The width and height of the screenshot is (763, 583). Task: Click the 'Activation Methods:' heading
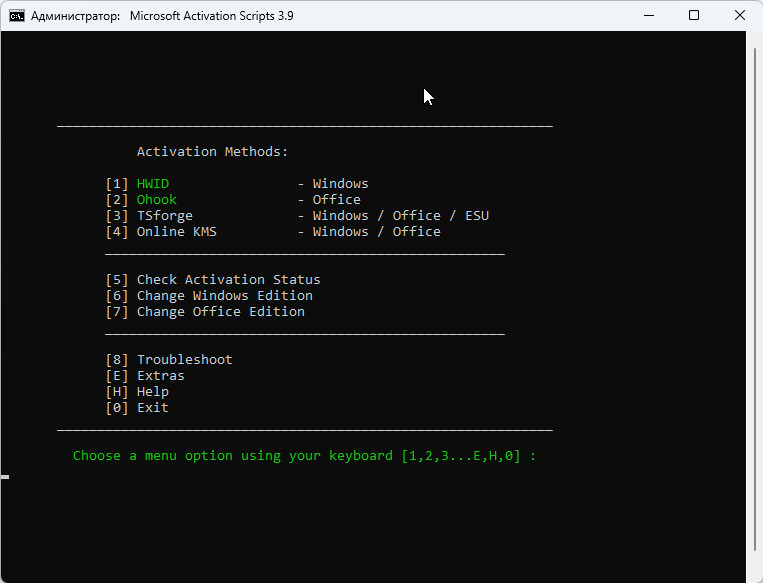212,152
